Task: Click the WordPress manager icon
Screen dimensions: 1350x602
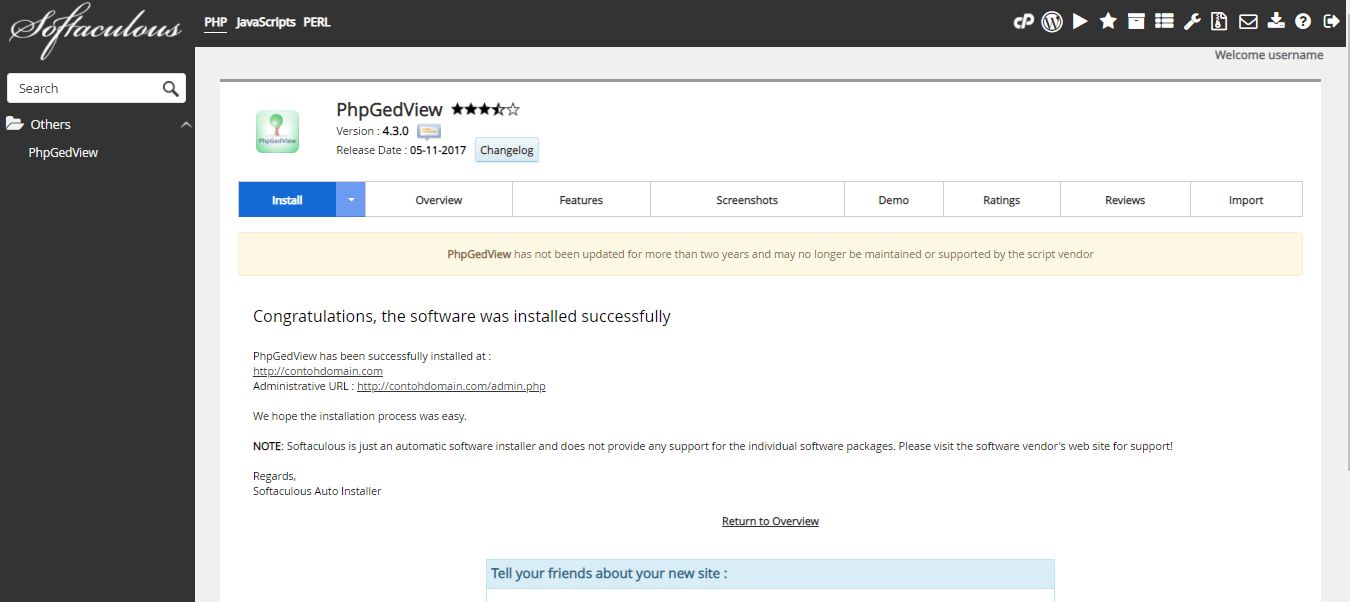Action: 1051,21
